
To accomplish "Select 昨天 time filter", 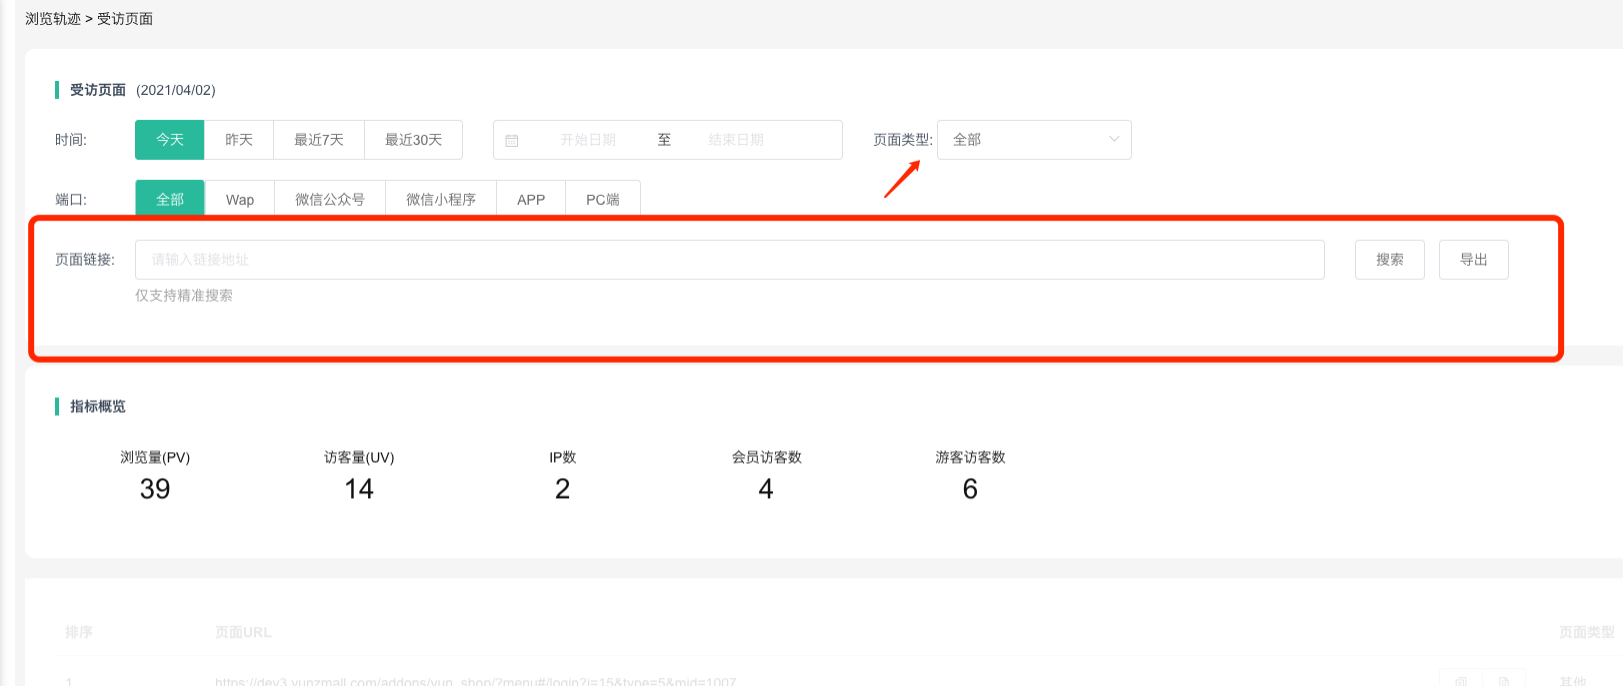I will tap(239, 140).
